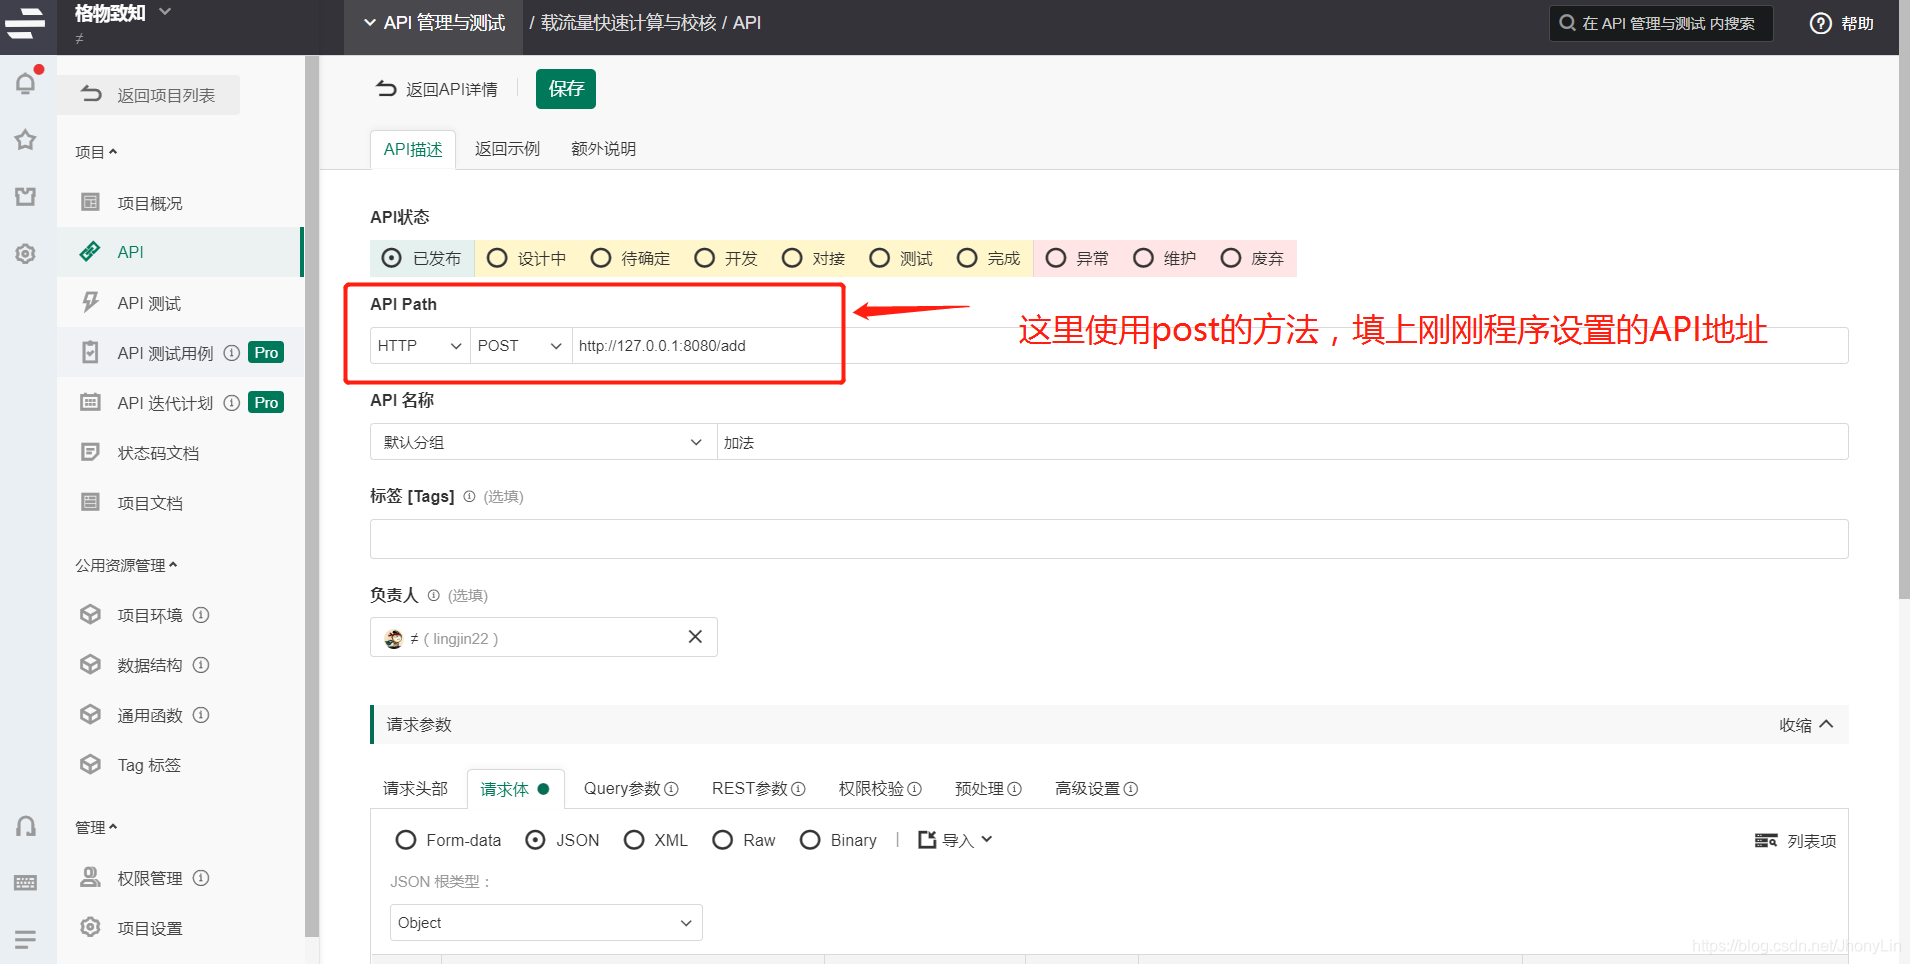Click 返回API详情 link

coord(437,89)
